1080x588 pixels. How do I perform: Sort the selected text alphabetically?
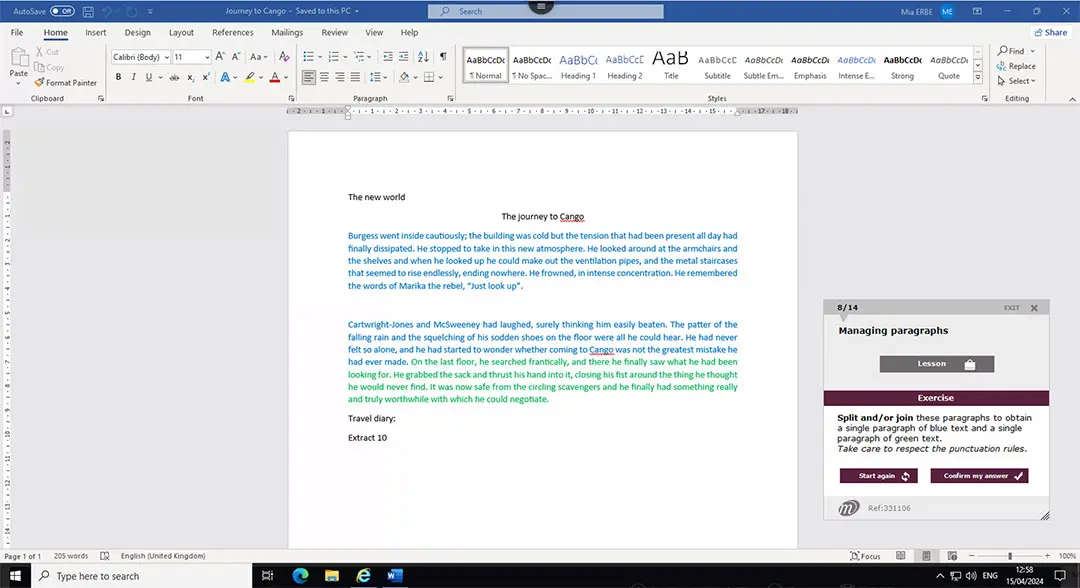tap(421, 57)
